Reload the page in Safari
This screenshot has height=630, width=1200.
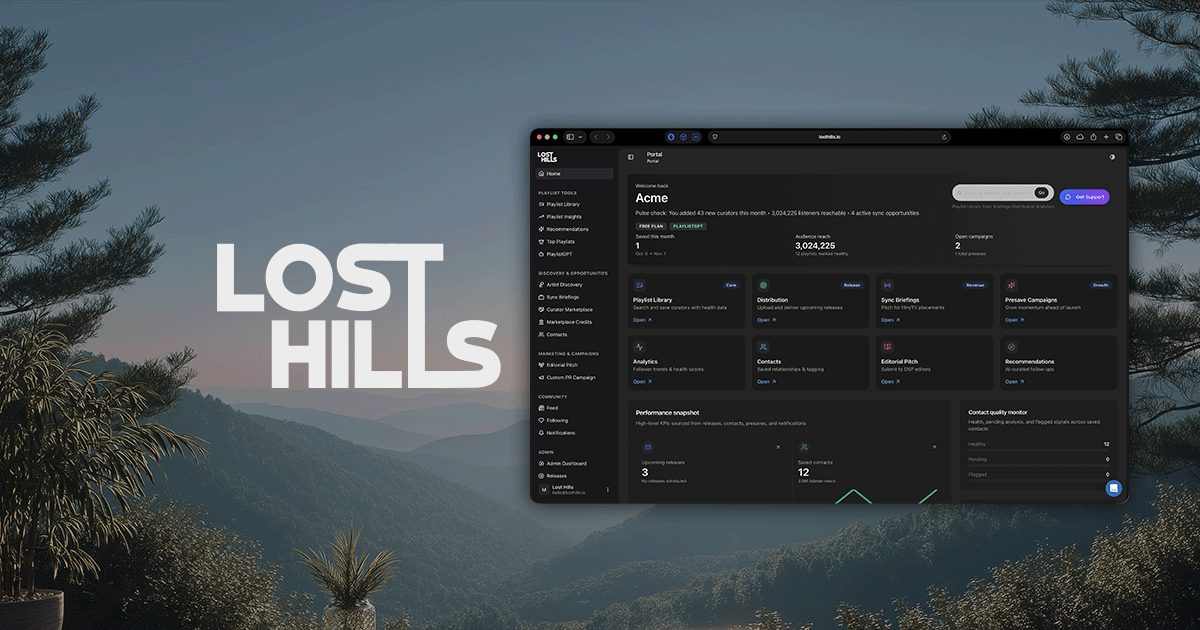pyautogui.click(x=944, y=137)
